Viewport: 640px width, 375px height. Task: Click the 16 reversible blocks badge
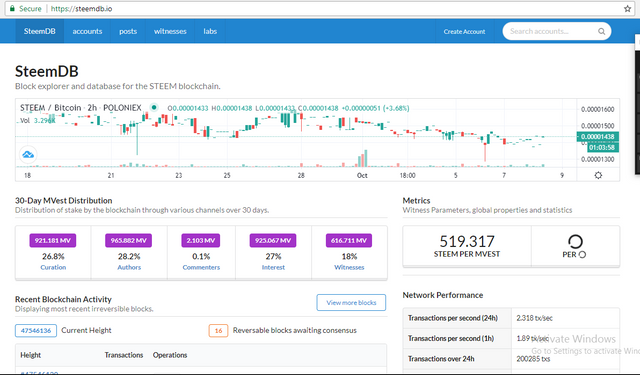tap(218, 331)
